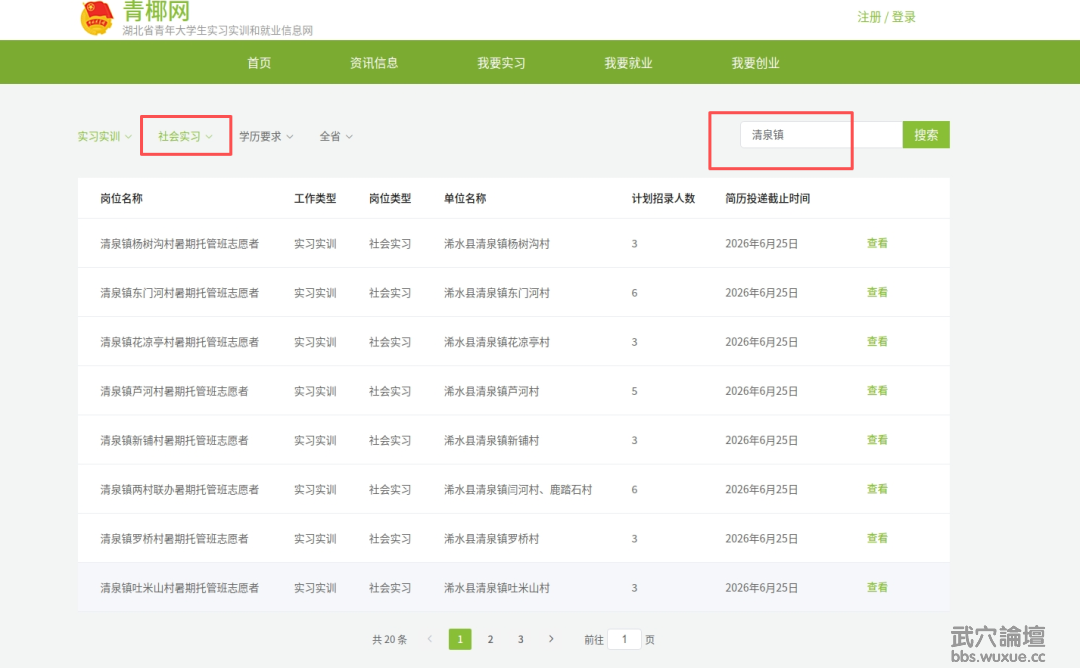Open the 资讯信息 menu
Screen dimensions: 1080x668
pos(374,63)
